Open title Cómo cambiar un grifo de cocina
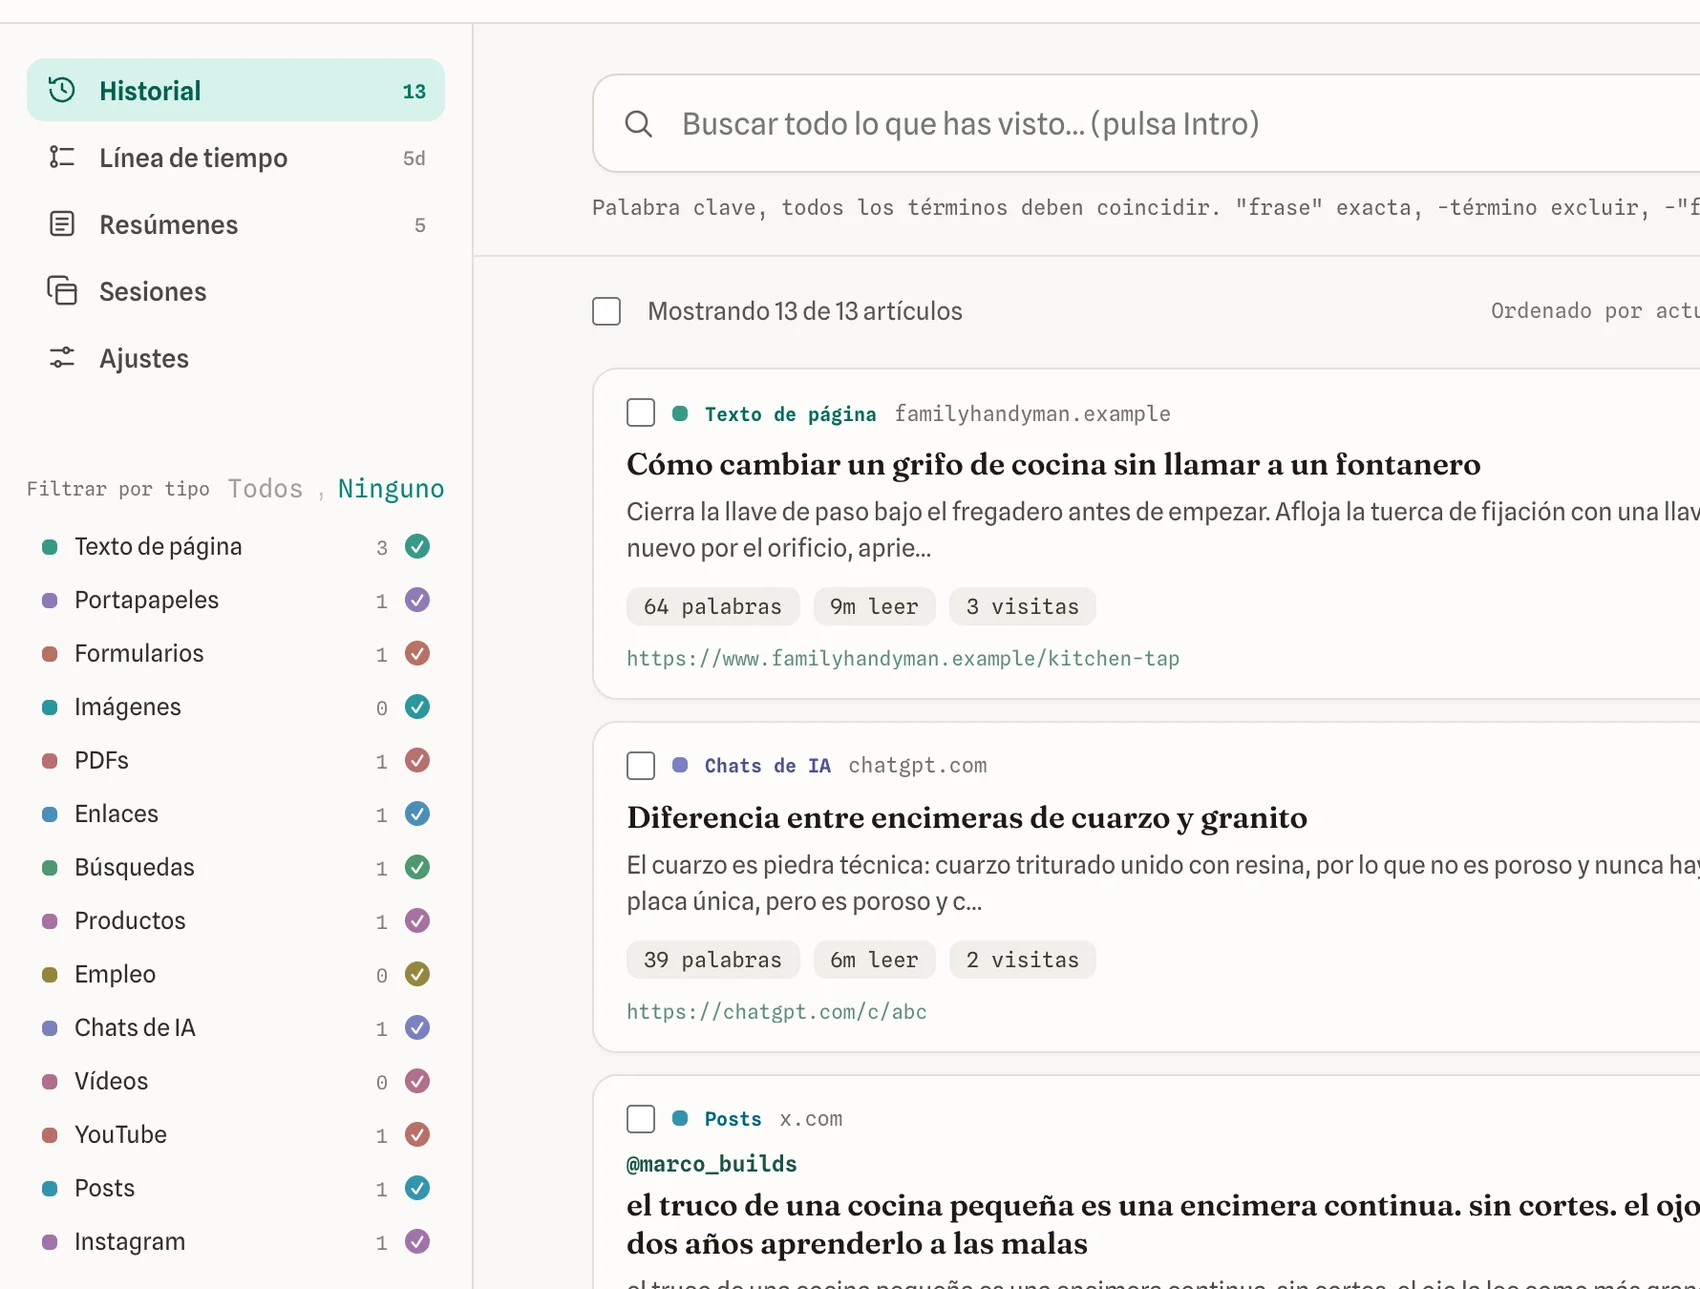1700x1289 pixels. 1054,464
